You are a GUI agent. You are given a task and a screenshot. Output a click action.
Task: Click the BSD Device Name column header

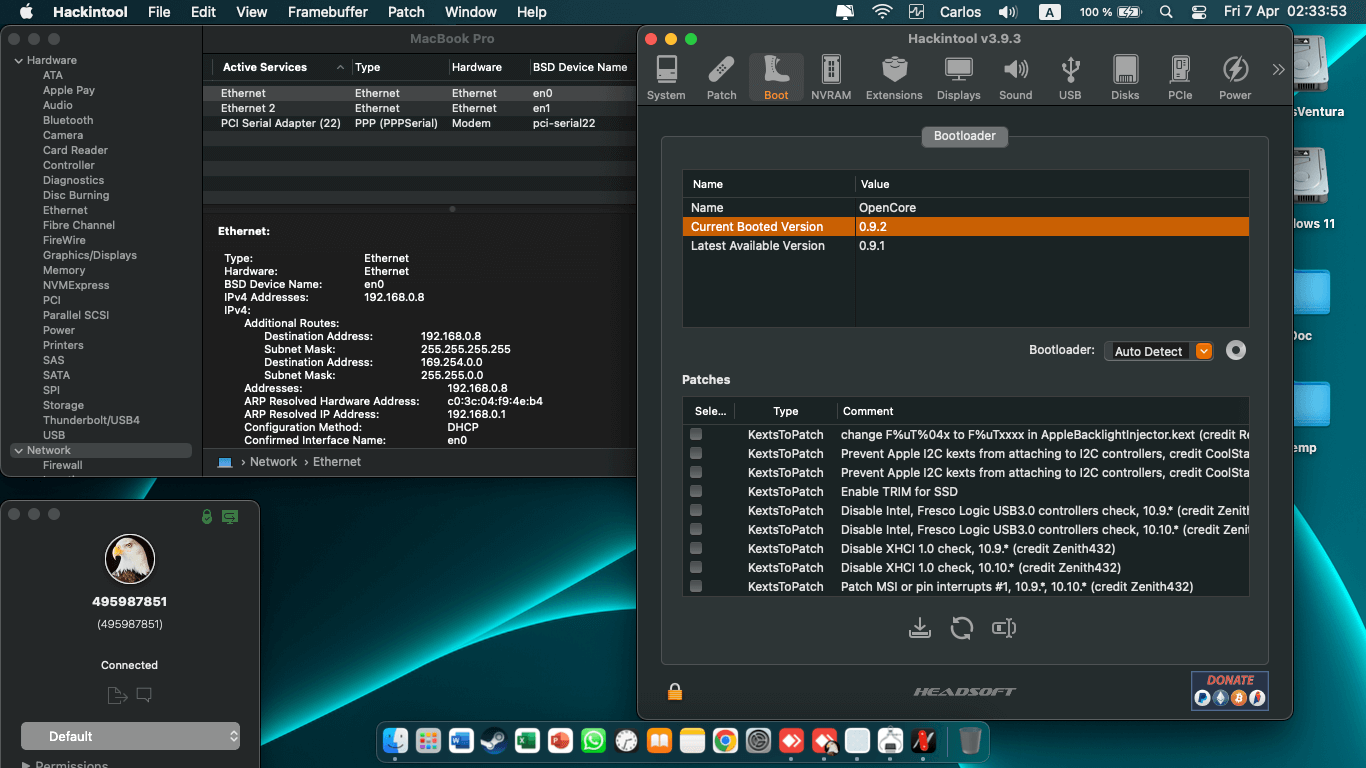pyautogui.click(x=580, y=67)
